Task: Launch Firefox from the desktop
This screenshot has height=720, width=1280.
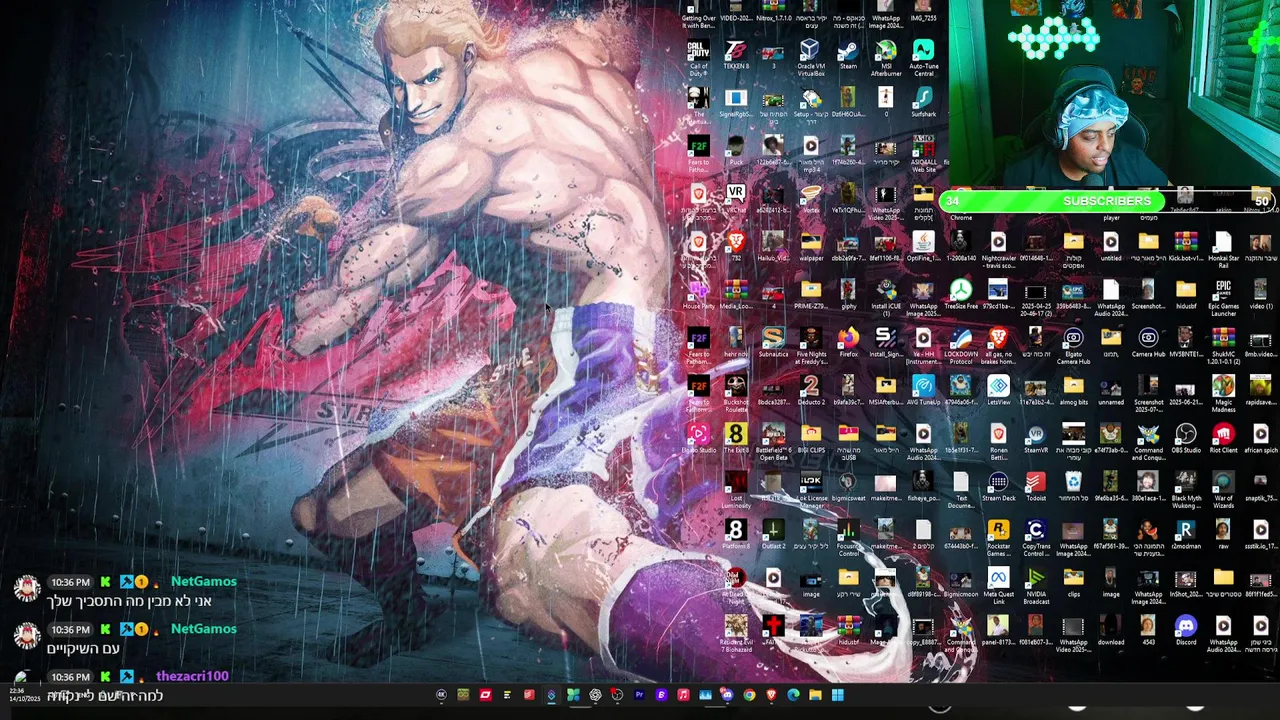Action: point(848,342)
